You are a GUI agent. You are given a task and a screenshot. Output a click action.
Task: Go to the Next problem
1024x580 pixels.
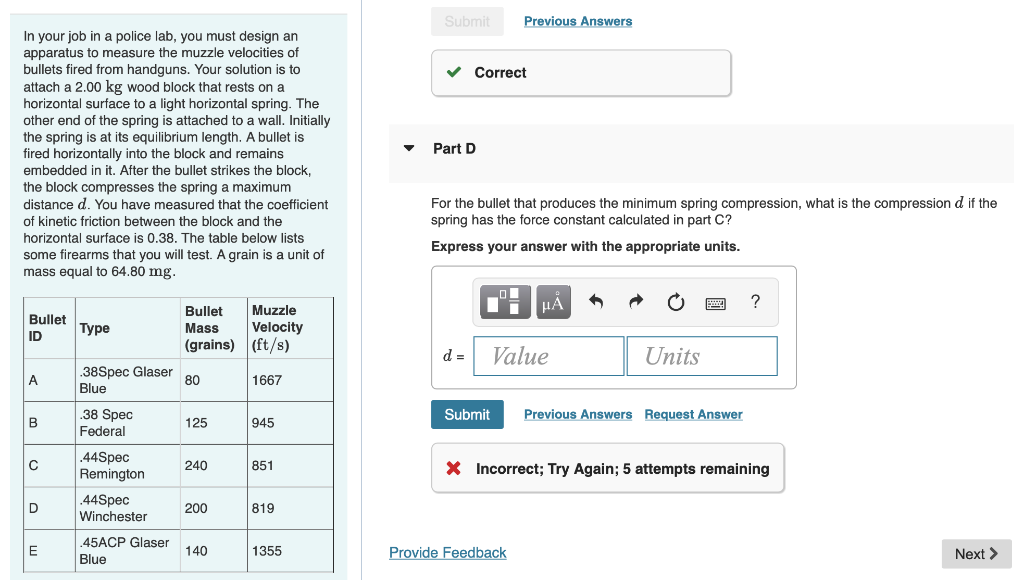pyautogui.click(x=976, y=554)
